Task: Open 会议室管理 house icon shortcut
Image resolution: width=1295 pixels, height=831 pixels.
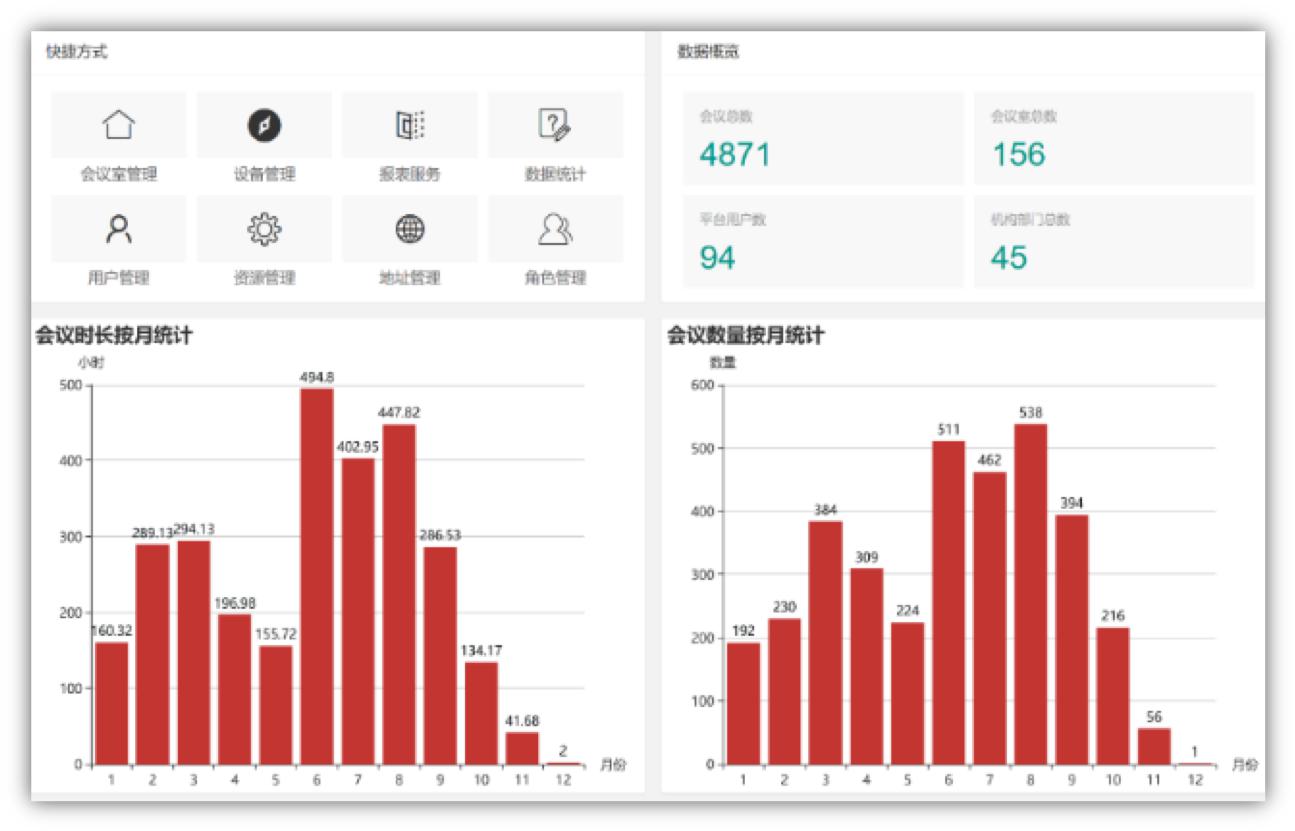Action: click(119, 125)
